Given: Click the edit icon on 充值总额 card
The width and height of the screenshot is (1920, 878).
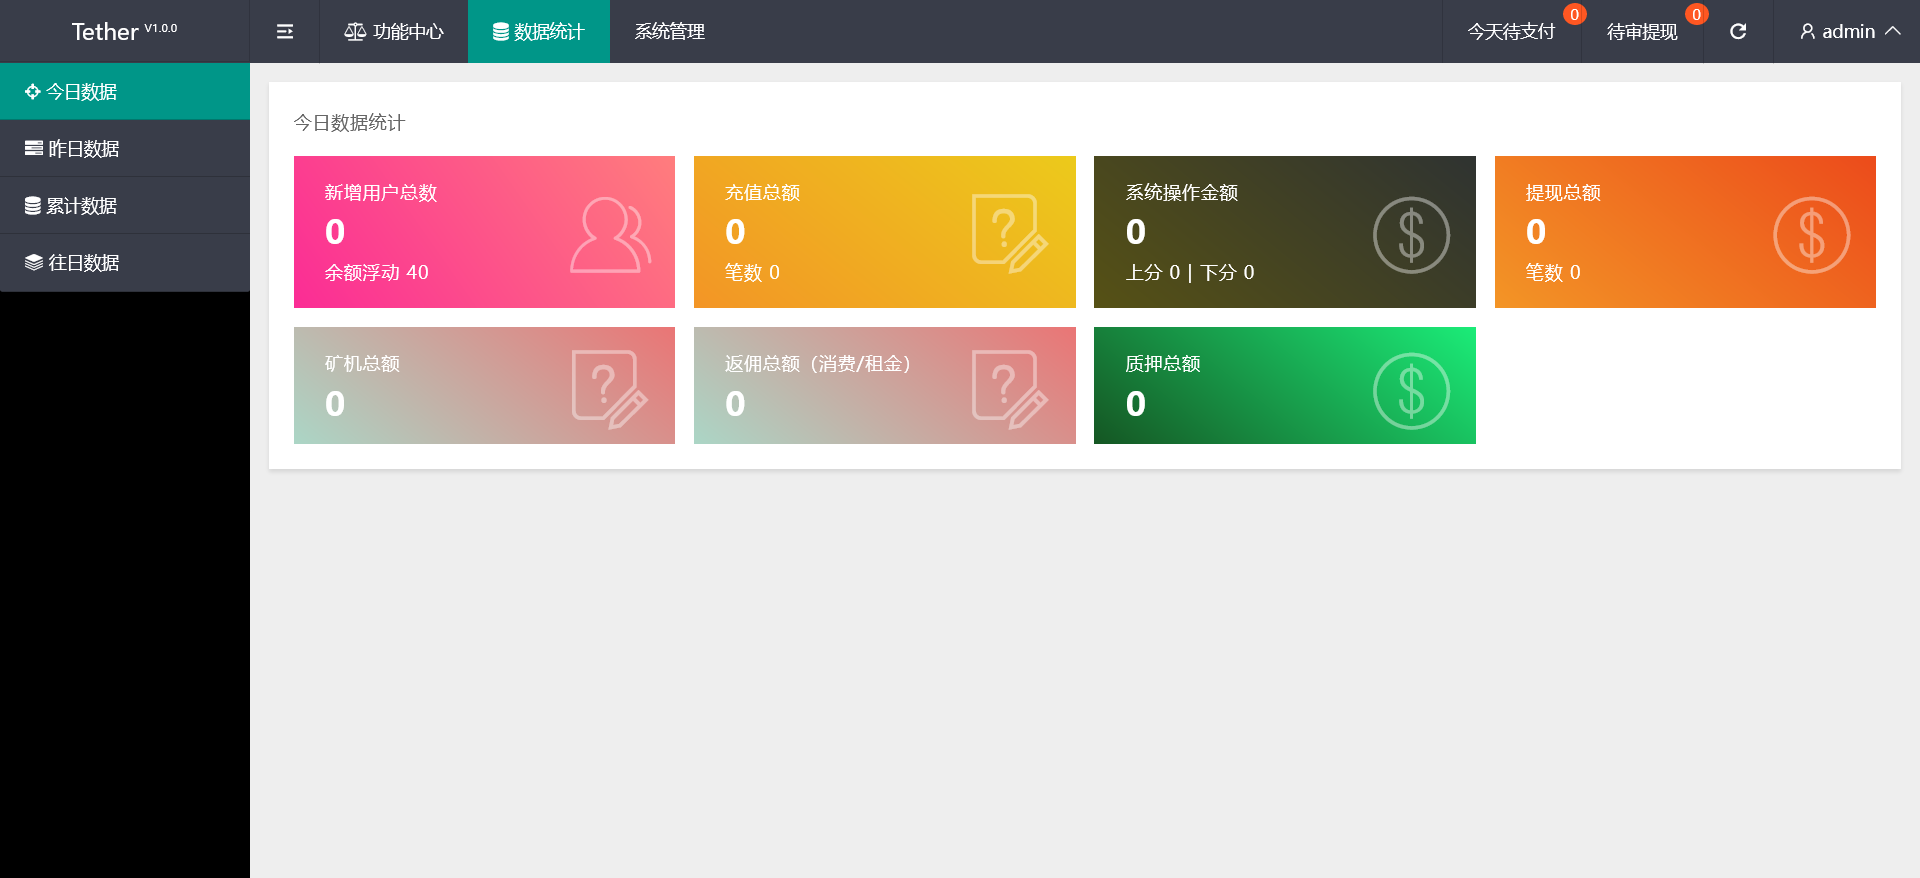Looking at the screenshot, I should point(1009,233).
